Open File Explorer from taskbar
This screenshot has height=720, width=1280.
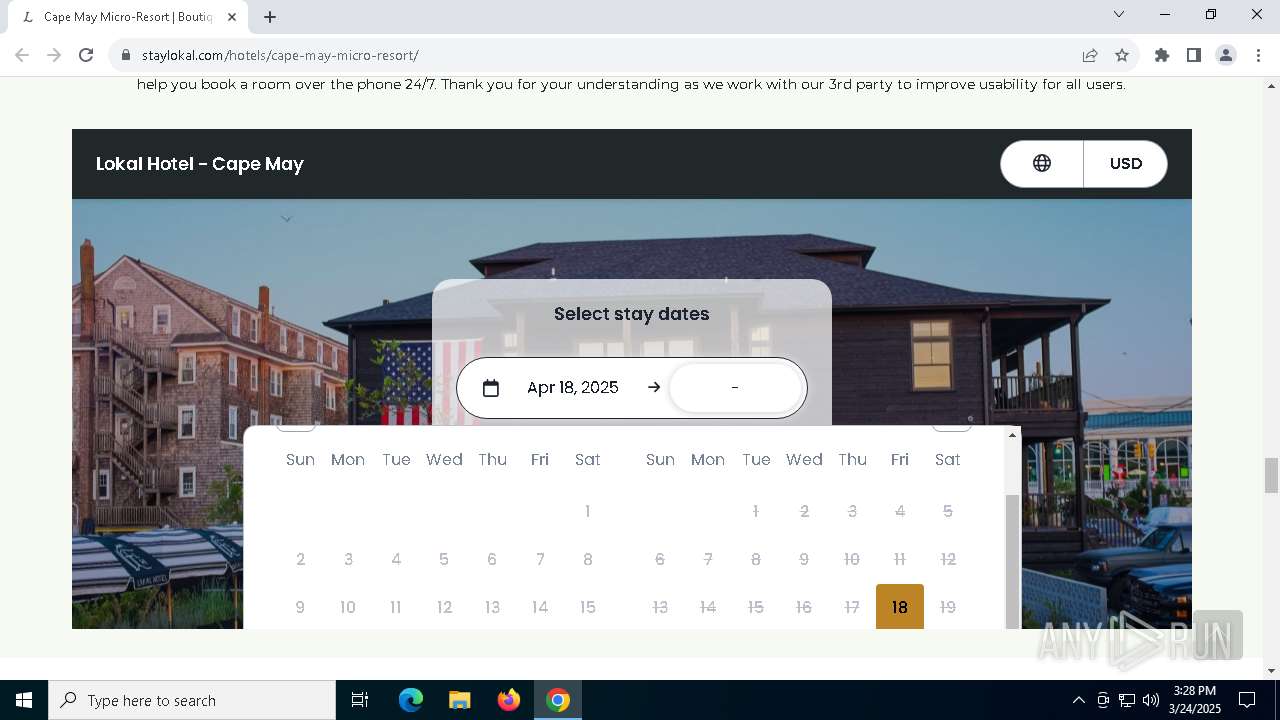(459, 700)
